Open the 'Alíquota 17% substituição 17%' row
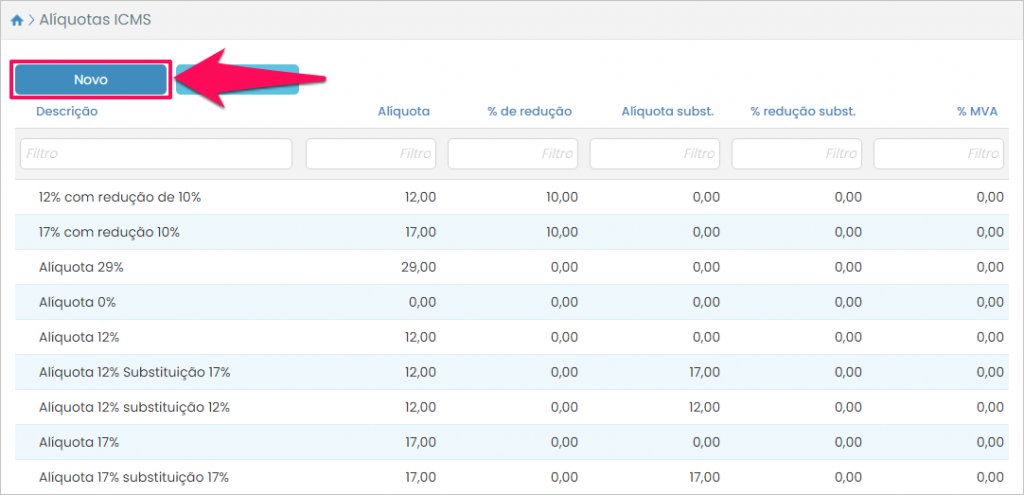The image size is (1024, 495). (134, 478)
